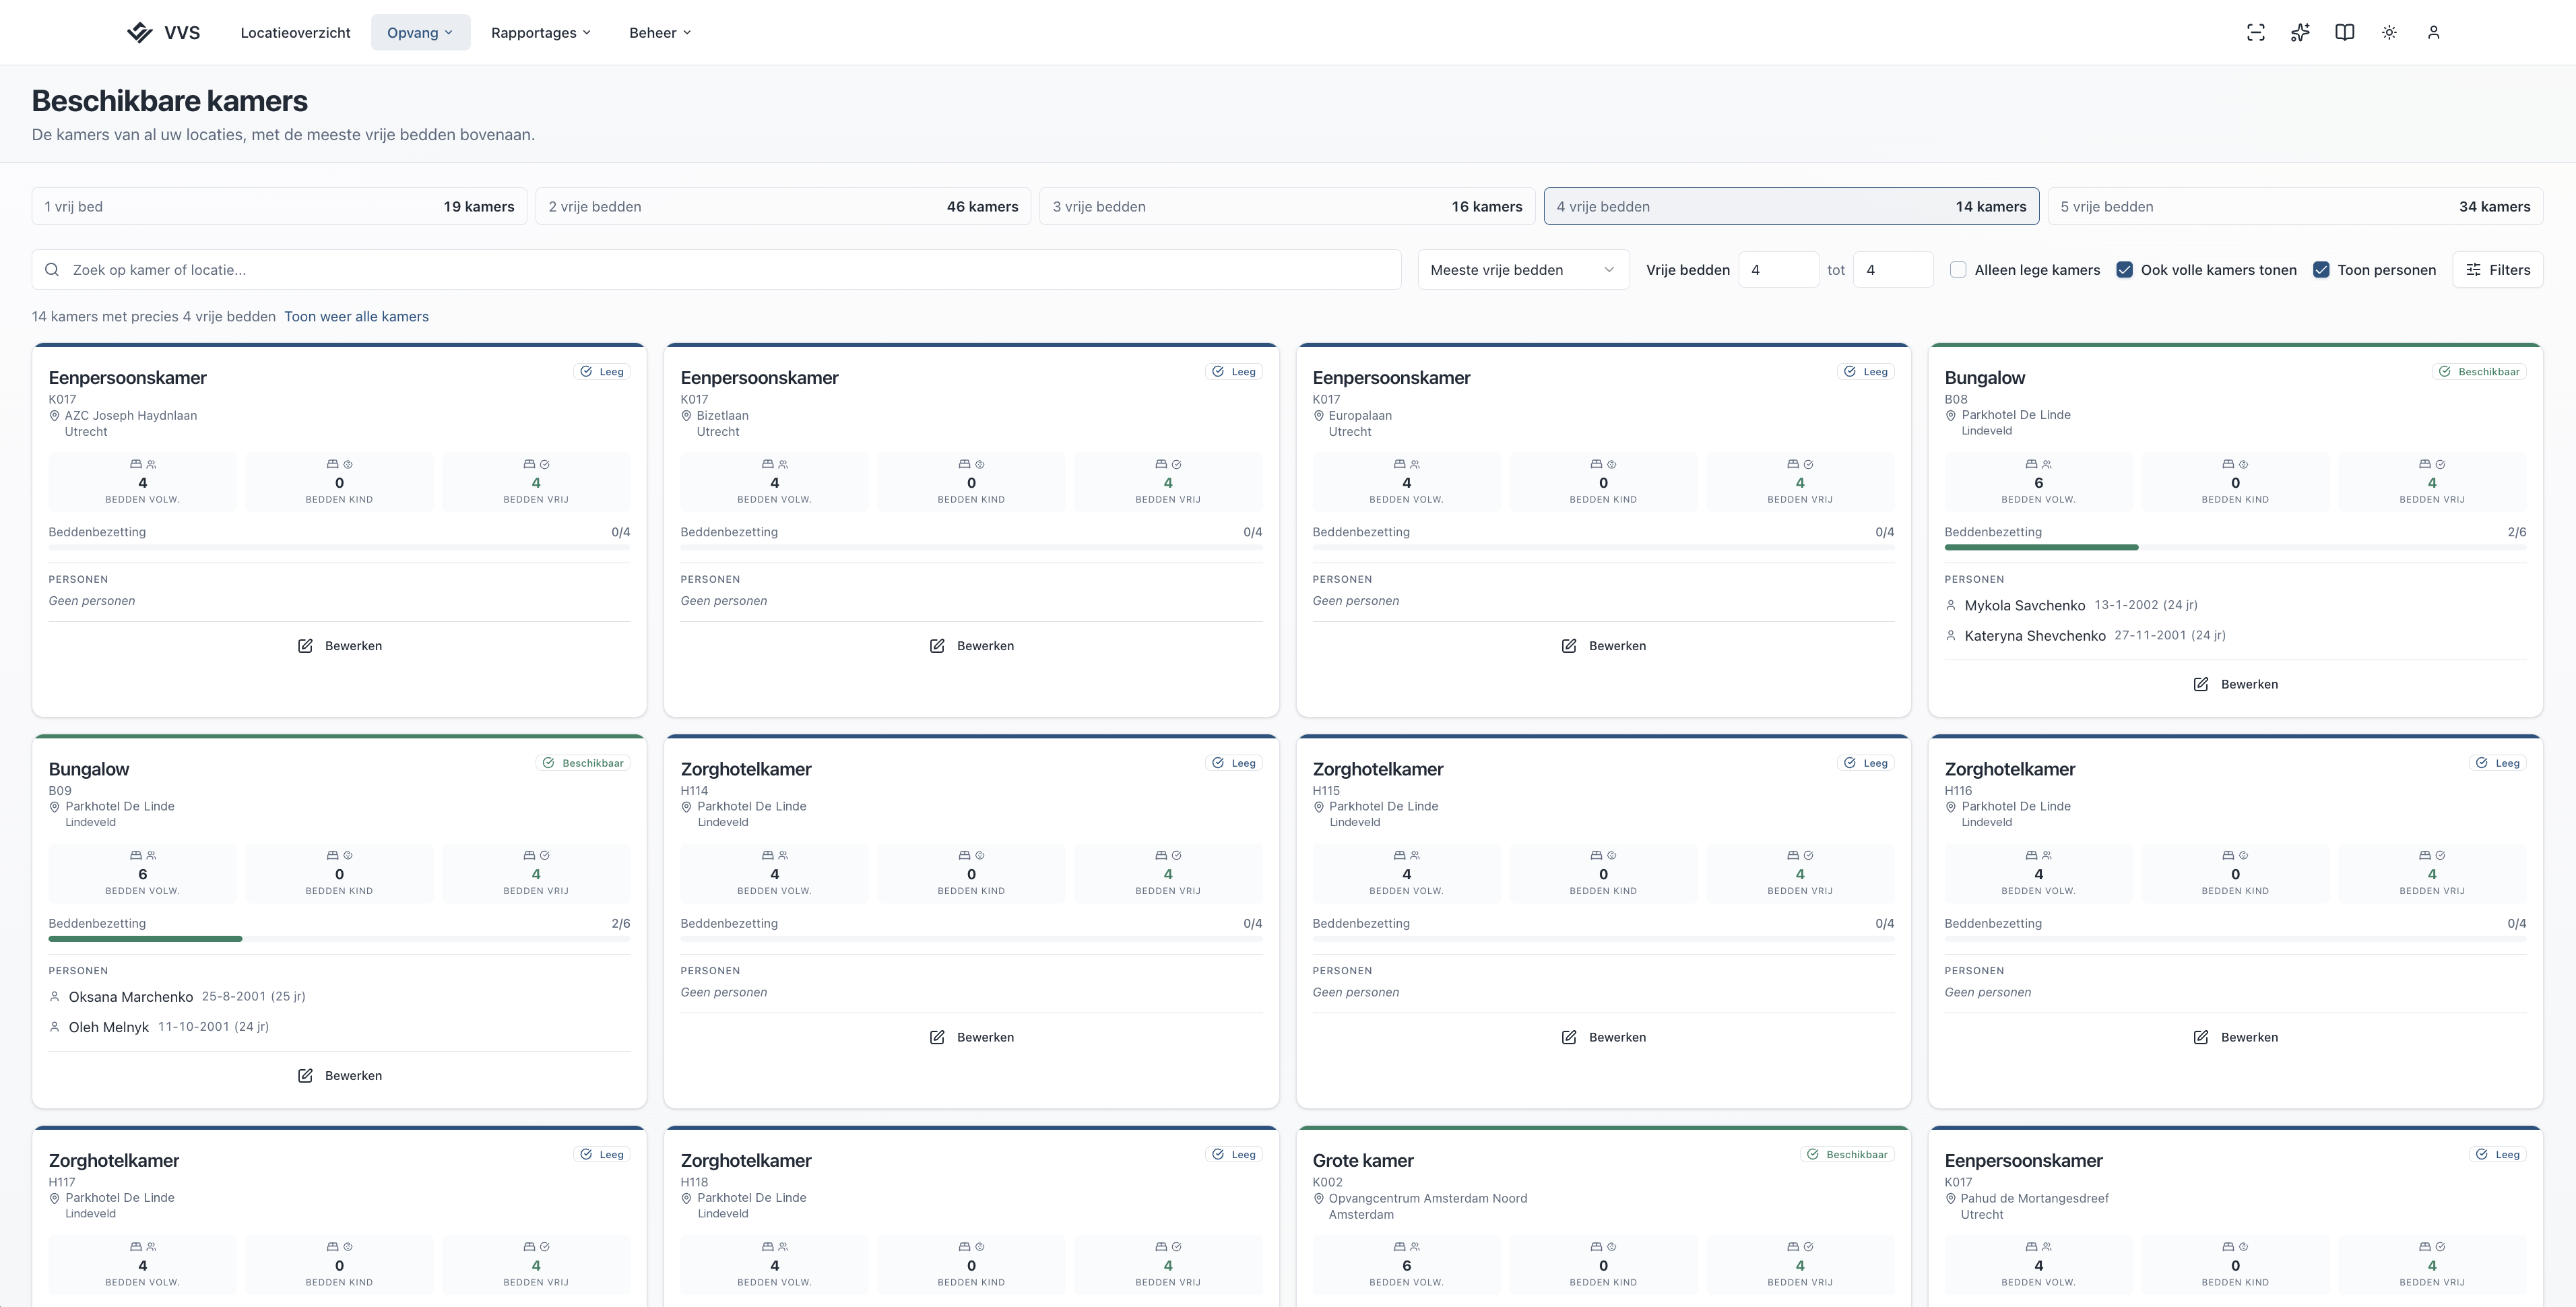Click the Grote kamer K002 title
Image resolution: width=2576 pixels, height=1307 pixels.
tap(1362, 1161)
